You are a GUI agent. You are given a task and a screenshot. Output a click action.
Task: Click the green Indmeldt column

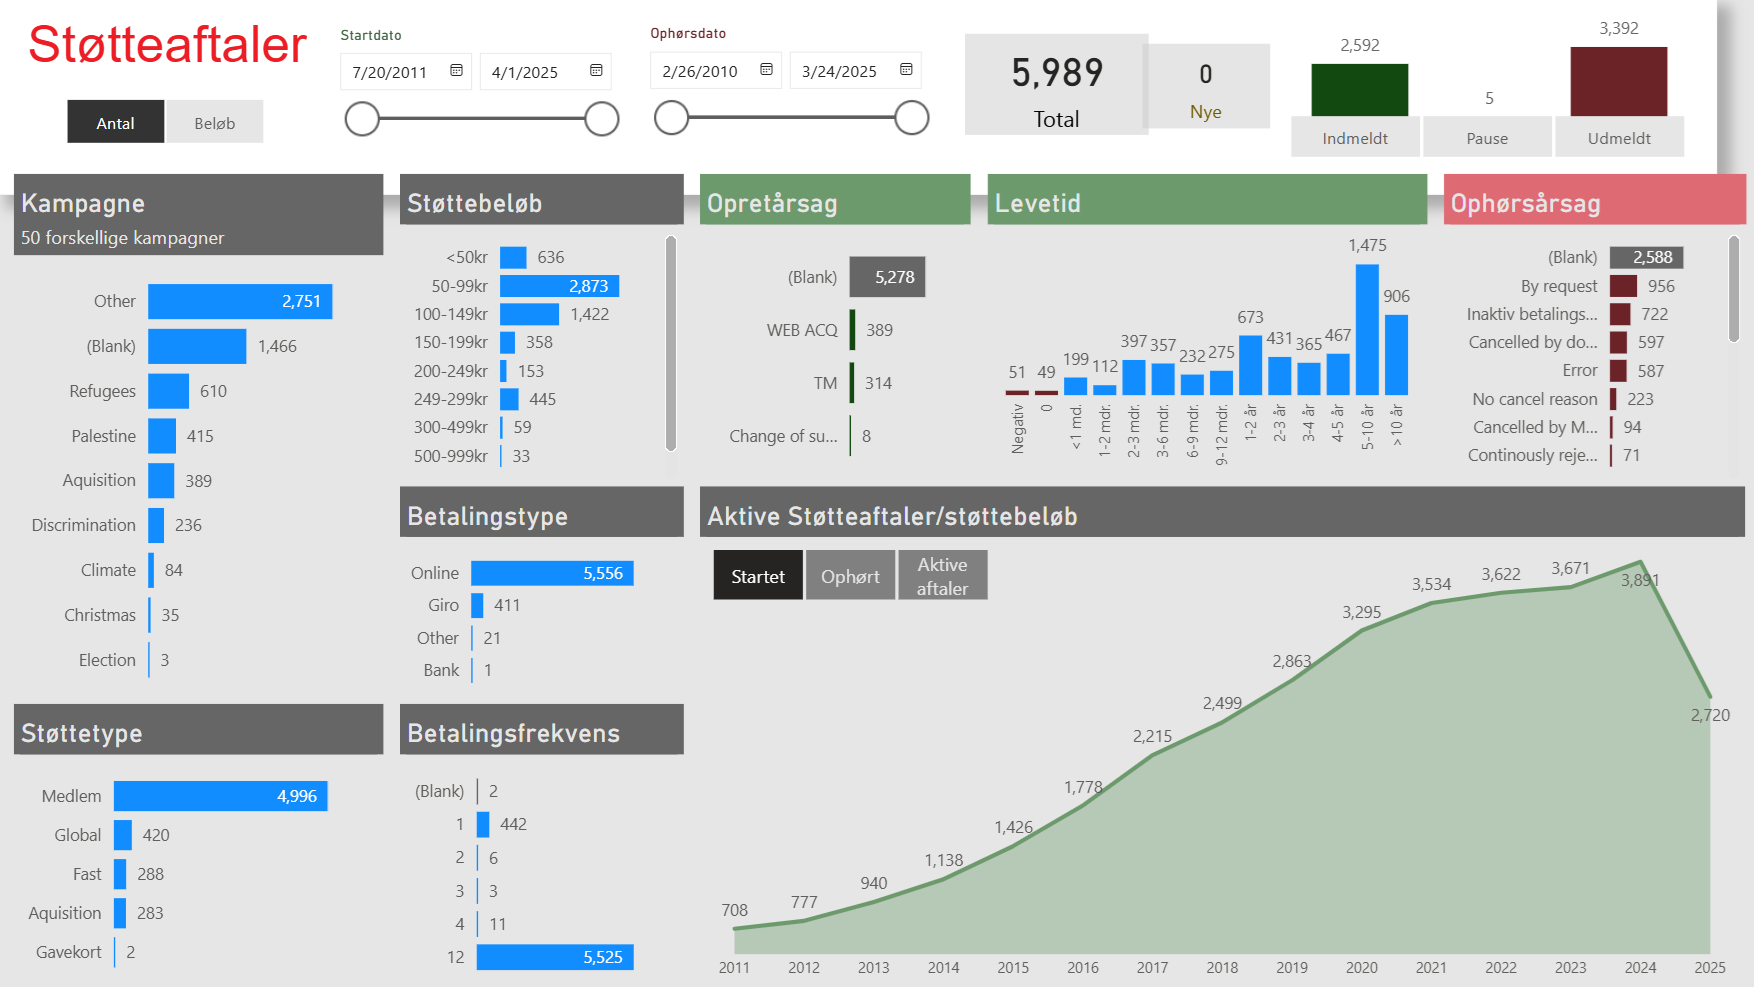point(1360,90)
